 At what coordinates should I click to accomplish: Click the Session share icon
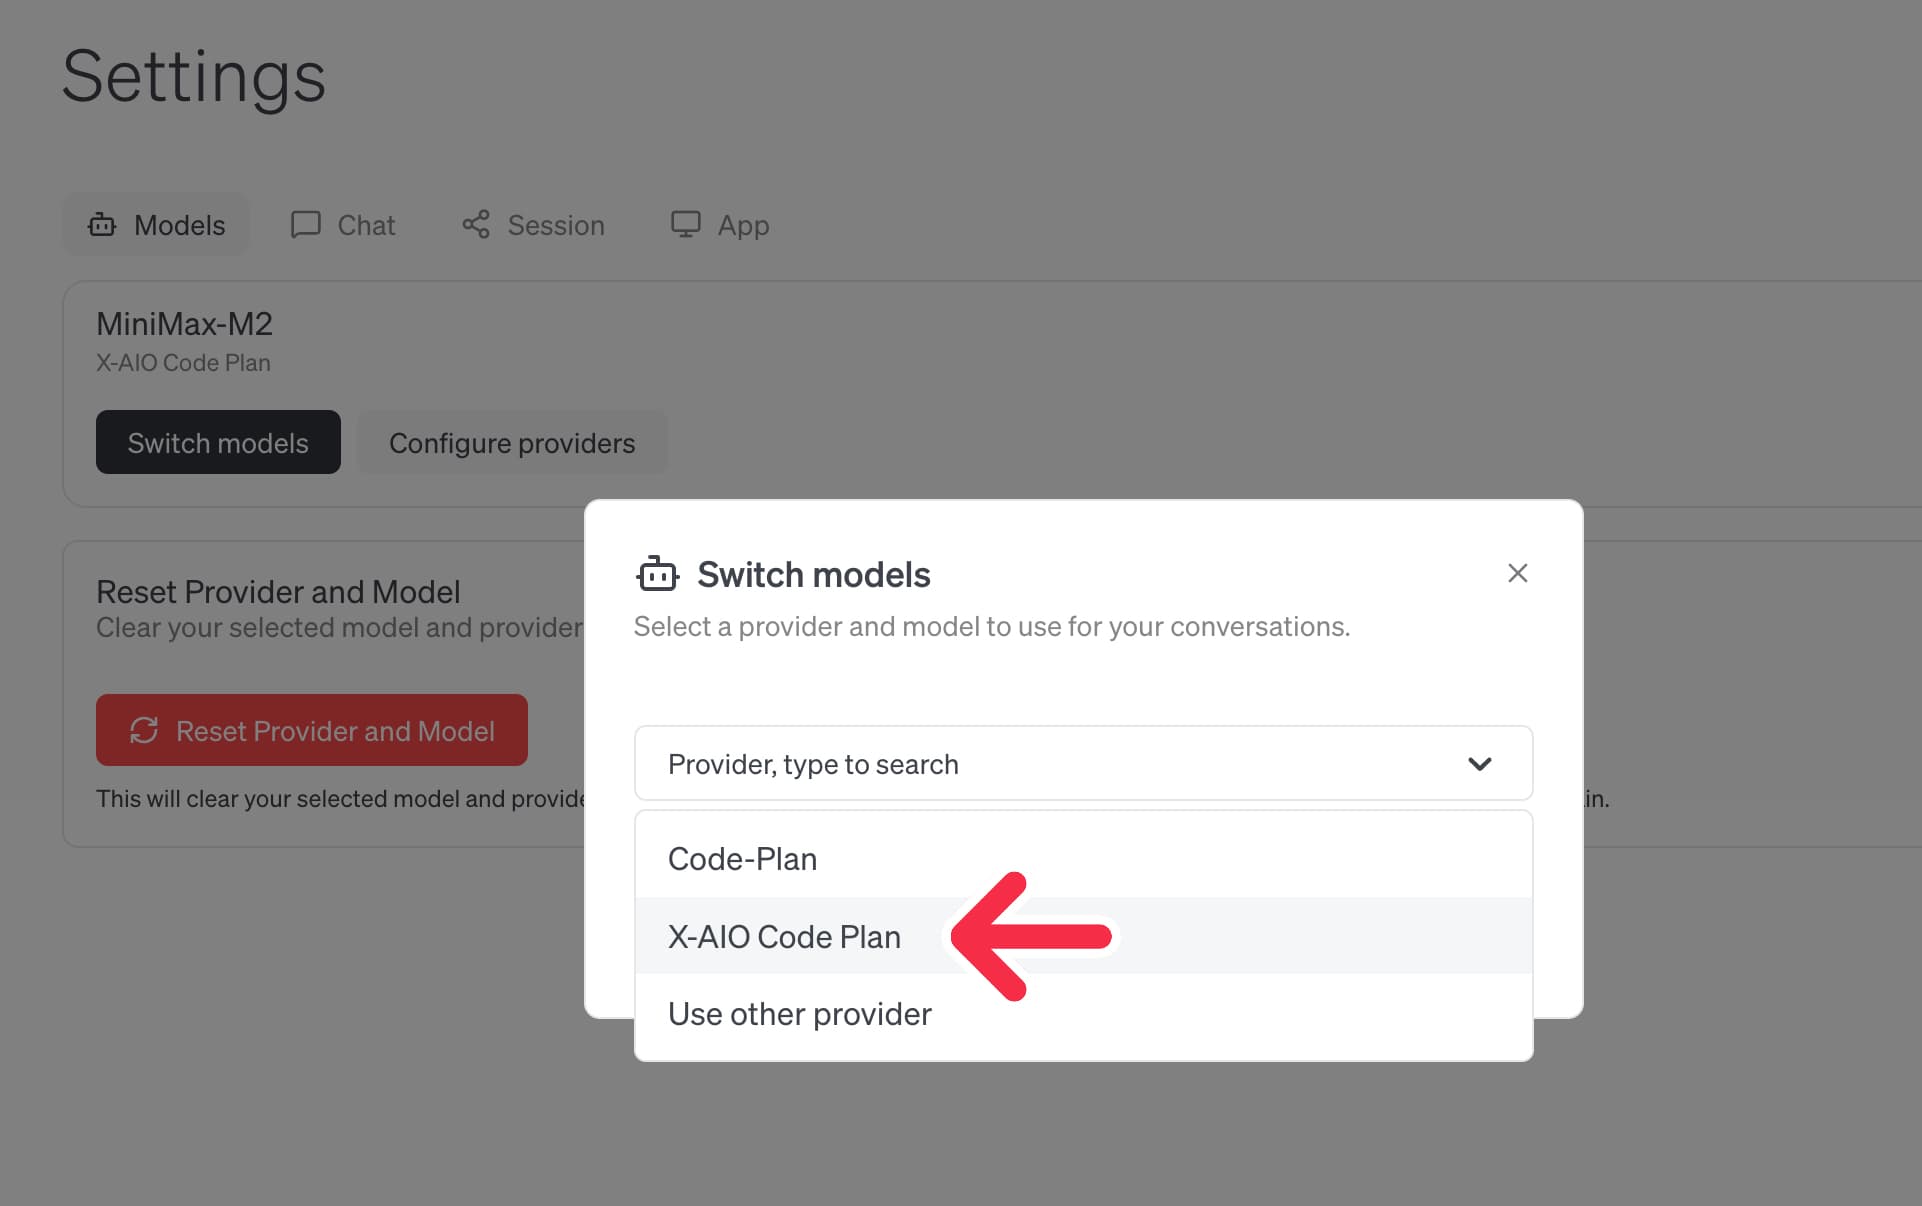[476, 224]
